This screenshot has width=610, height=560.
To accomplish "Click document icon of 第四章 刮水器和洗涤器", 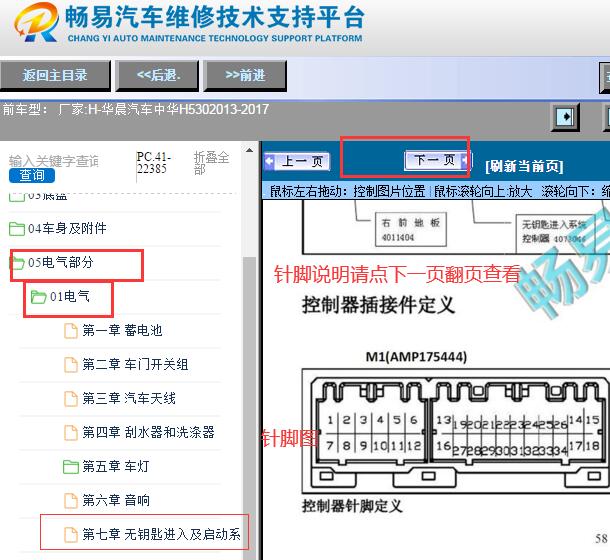I will click(x=71, y=433).
